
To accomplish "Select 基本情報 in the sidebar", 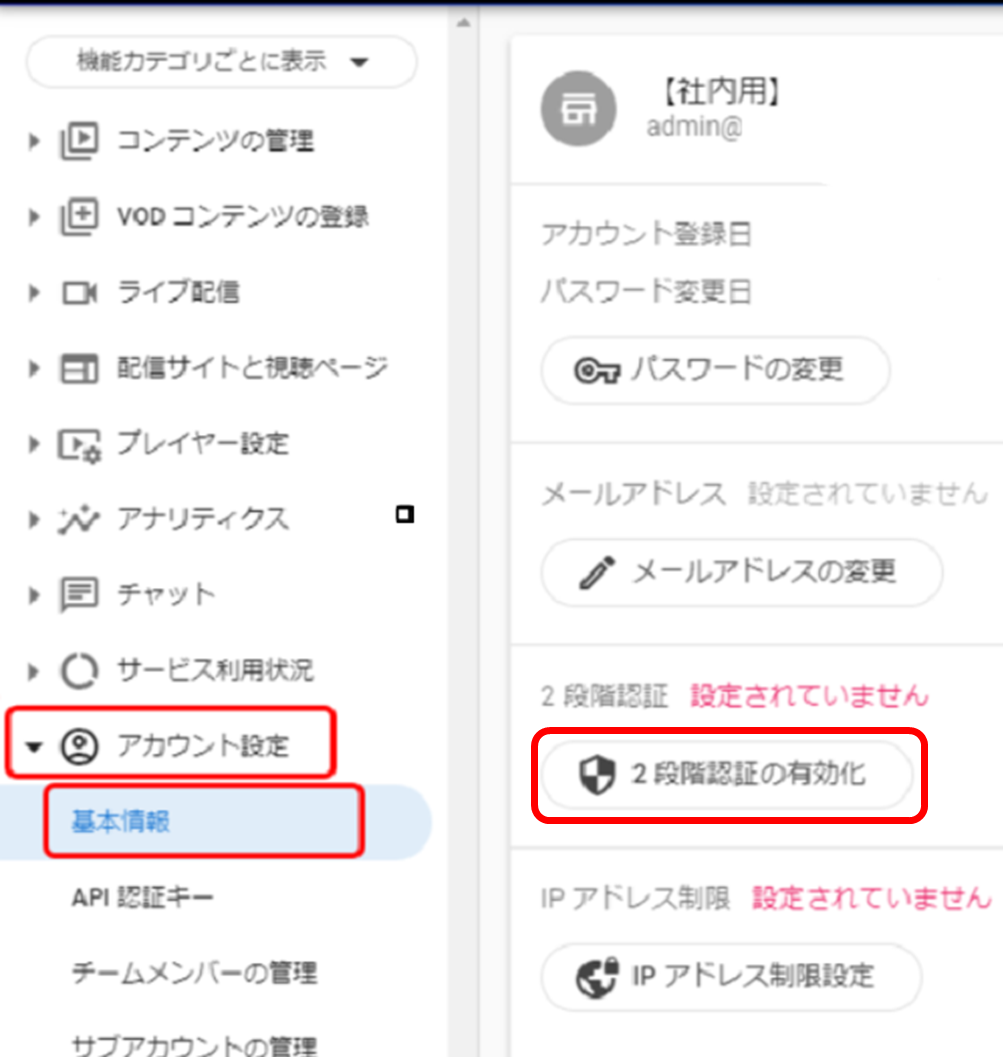I will point(121,822).
